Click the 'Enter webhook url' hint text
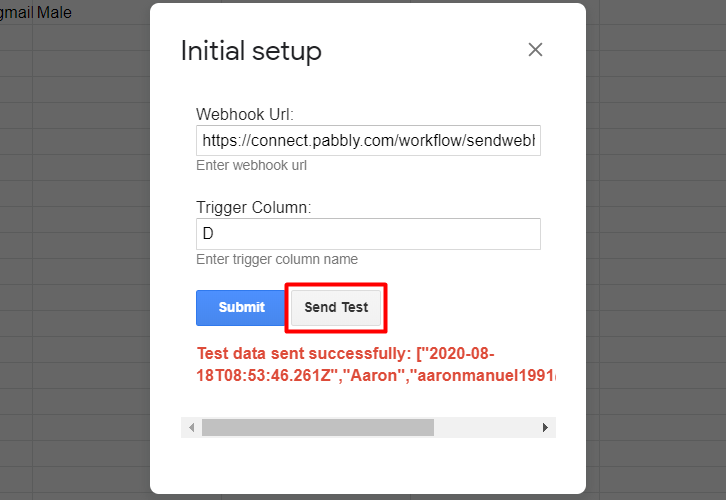726x500 pixels. click(251, 165)
